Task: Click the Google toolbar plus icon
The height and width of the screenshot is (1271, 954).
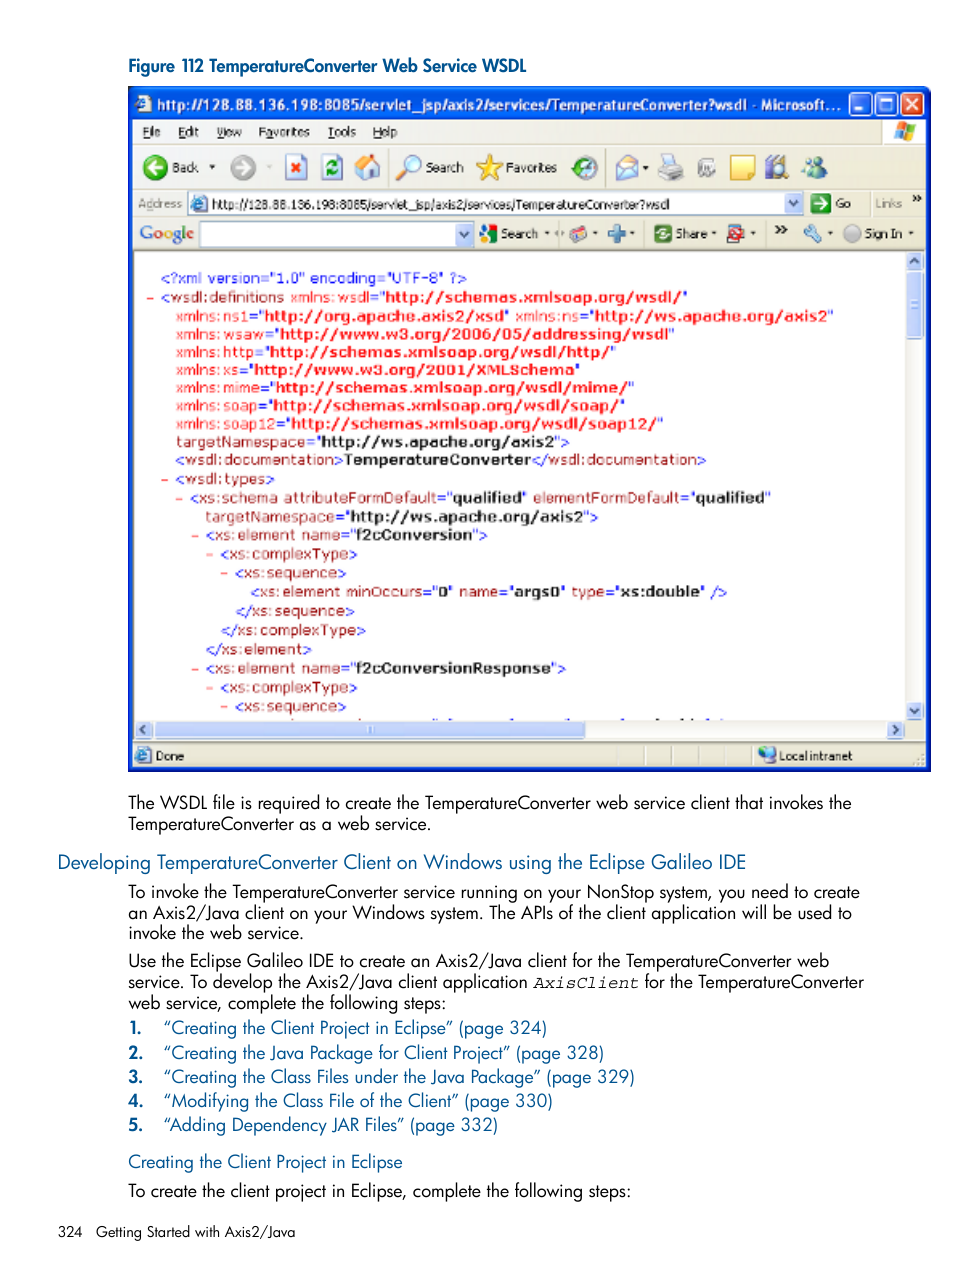Action: pyautogui.click(x=617, y=233)
